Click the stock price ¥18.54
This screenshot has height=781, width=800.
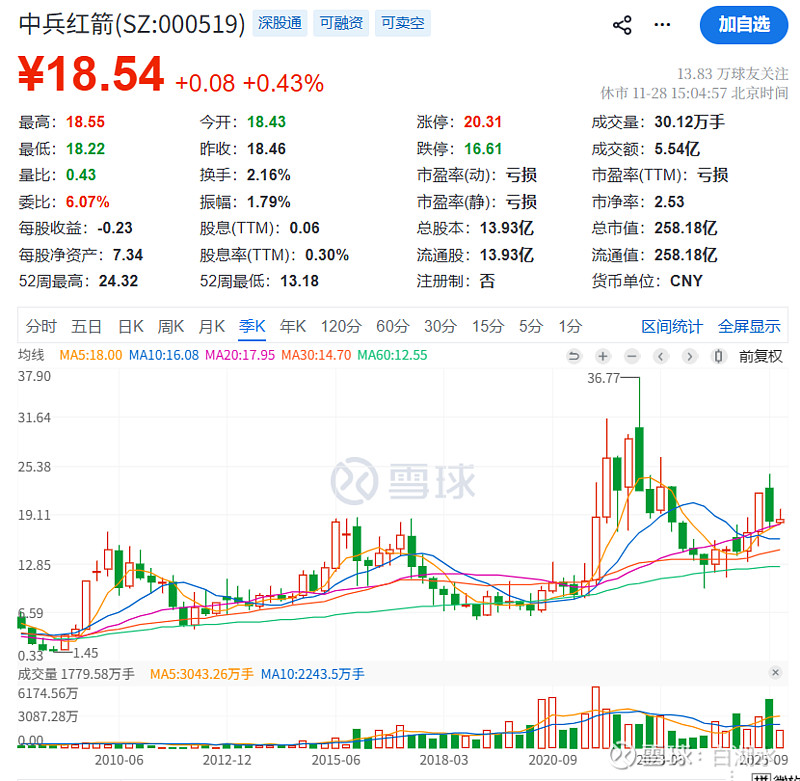click(x=91, y=74)
